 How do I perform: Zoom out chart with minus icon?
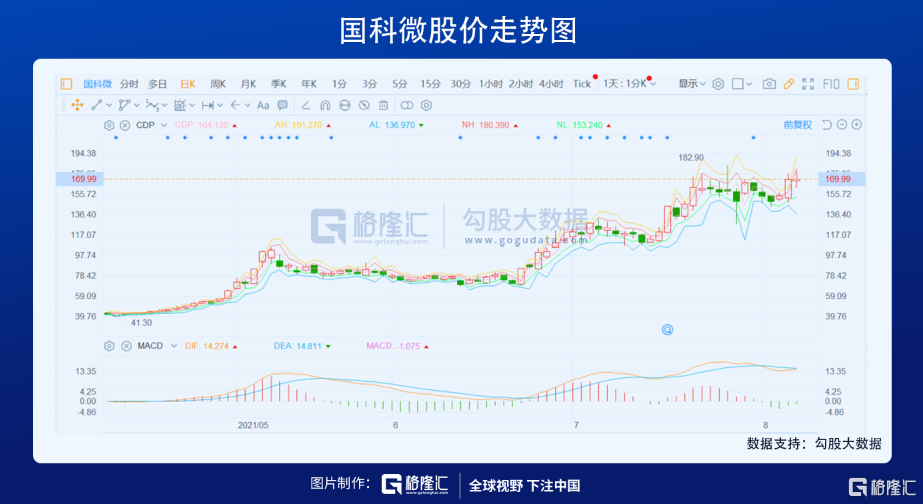click(x=842, y=125)
